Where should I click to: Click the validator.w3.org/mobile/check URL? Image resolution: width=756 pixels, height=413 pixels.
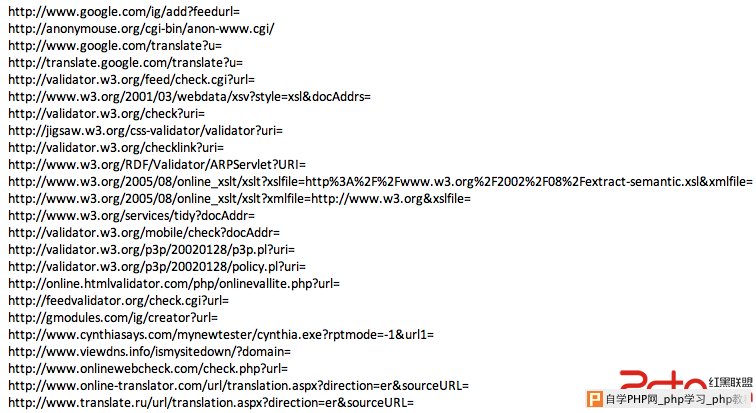144,233
